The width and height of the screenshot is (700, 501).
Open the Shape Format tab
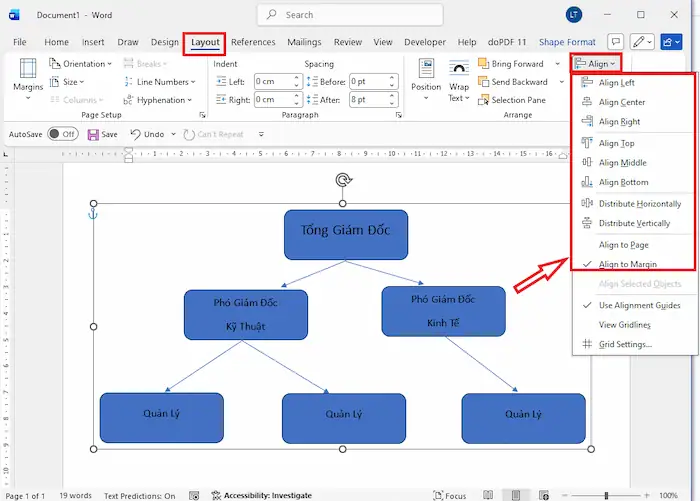tap(567, 43)
